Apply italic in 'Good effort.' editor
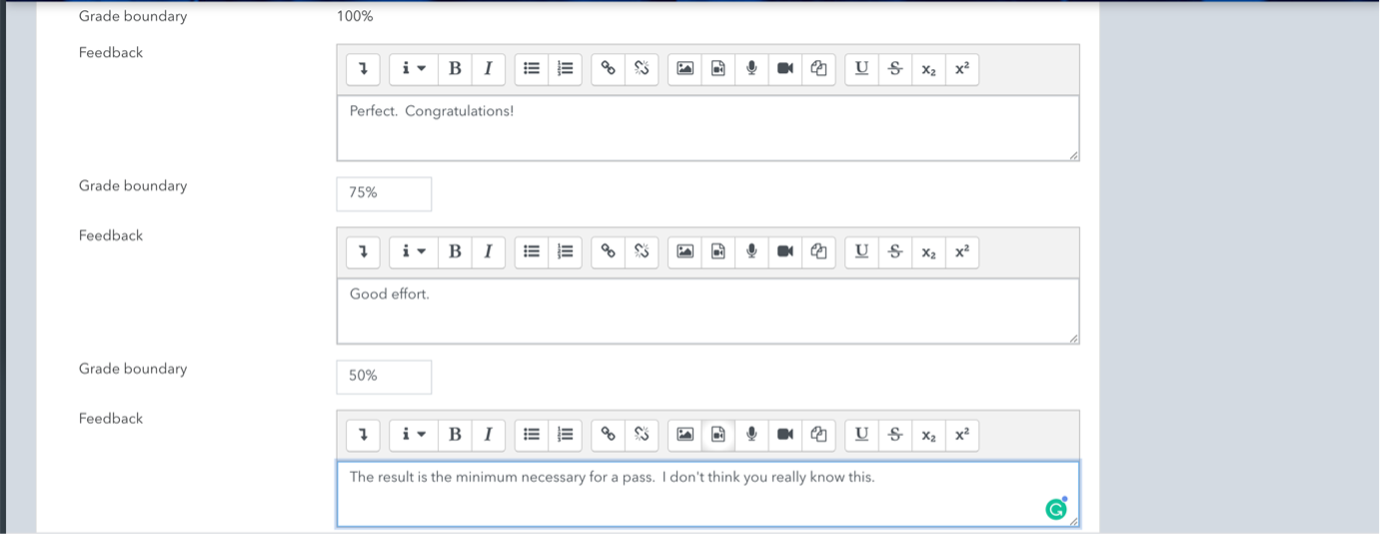 coord(488,252)
